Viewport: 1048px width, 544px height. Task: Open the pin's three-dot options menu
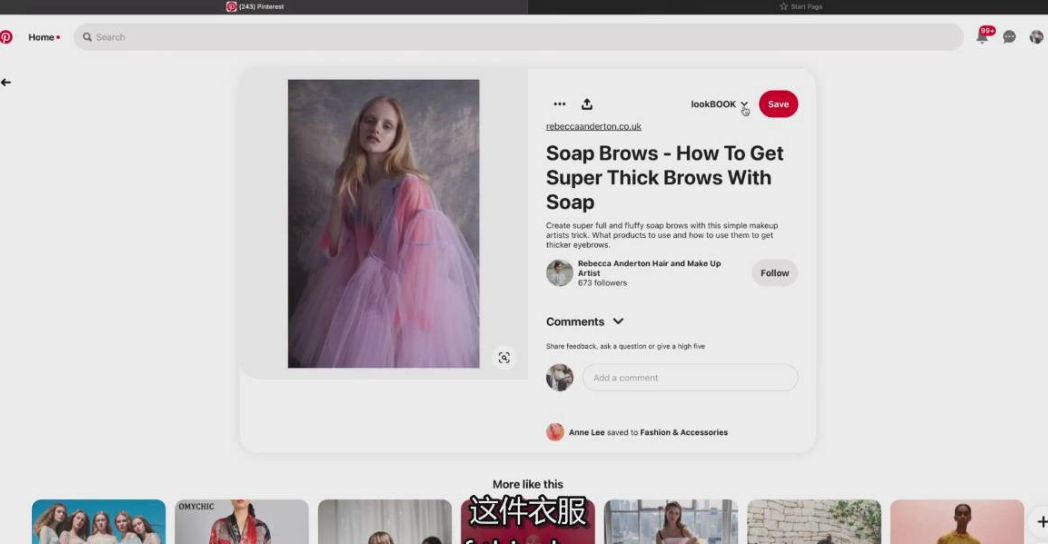tap(559, 104)
